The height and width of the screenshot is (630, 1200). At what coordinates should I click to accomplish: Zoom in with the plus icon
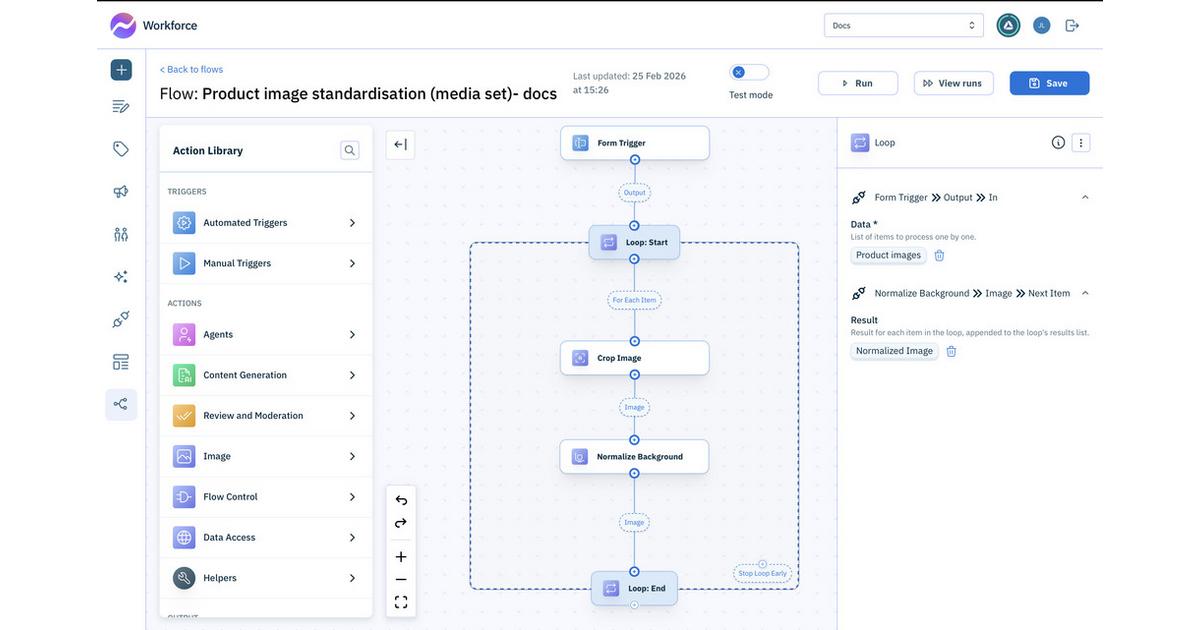pos(401,557)
